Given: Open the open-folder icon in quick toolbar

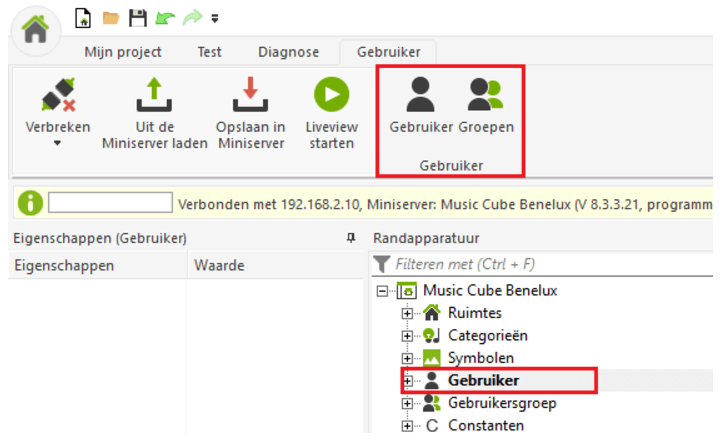Looking at the screenshot, I should (111, 17).
